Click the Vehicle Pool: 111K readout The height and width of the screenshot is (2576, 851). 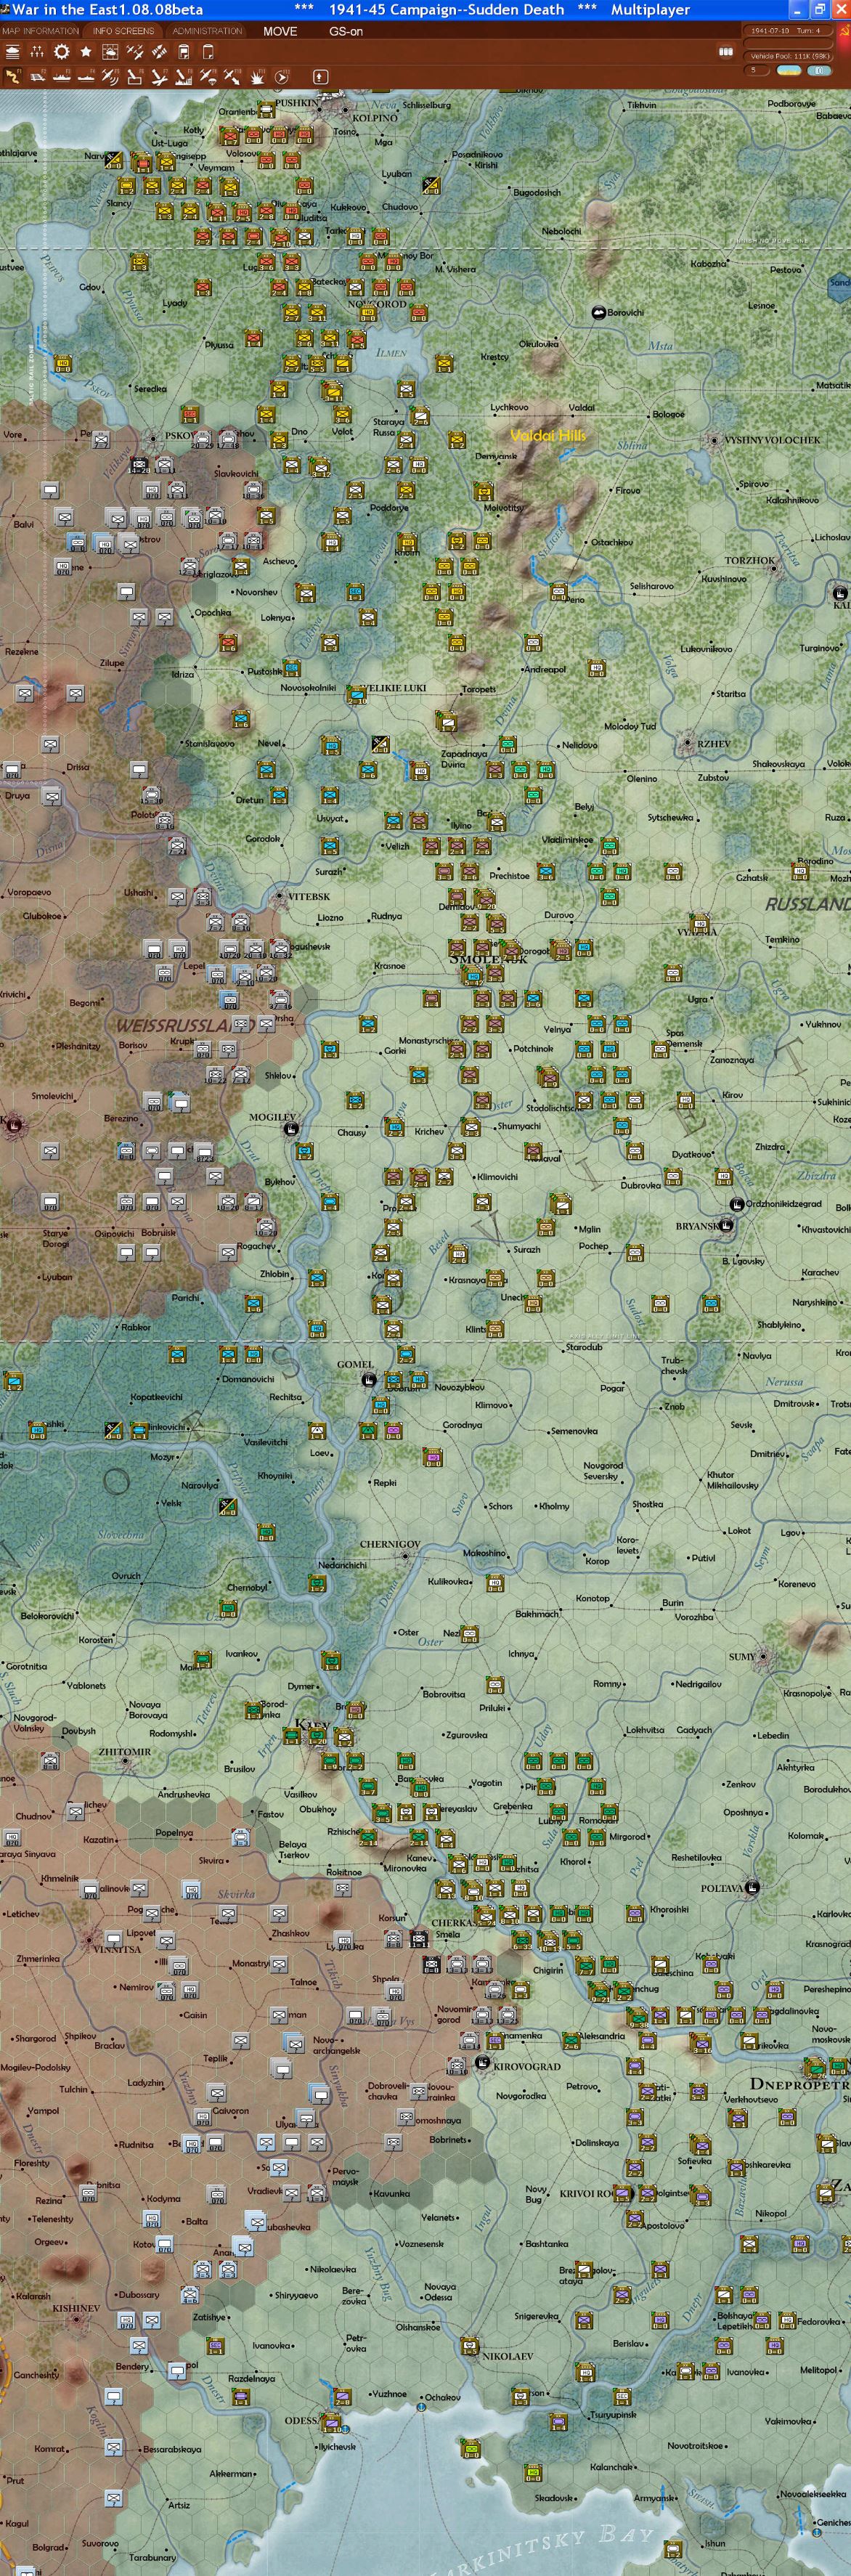(790, 56)
